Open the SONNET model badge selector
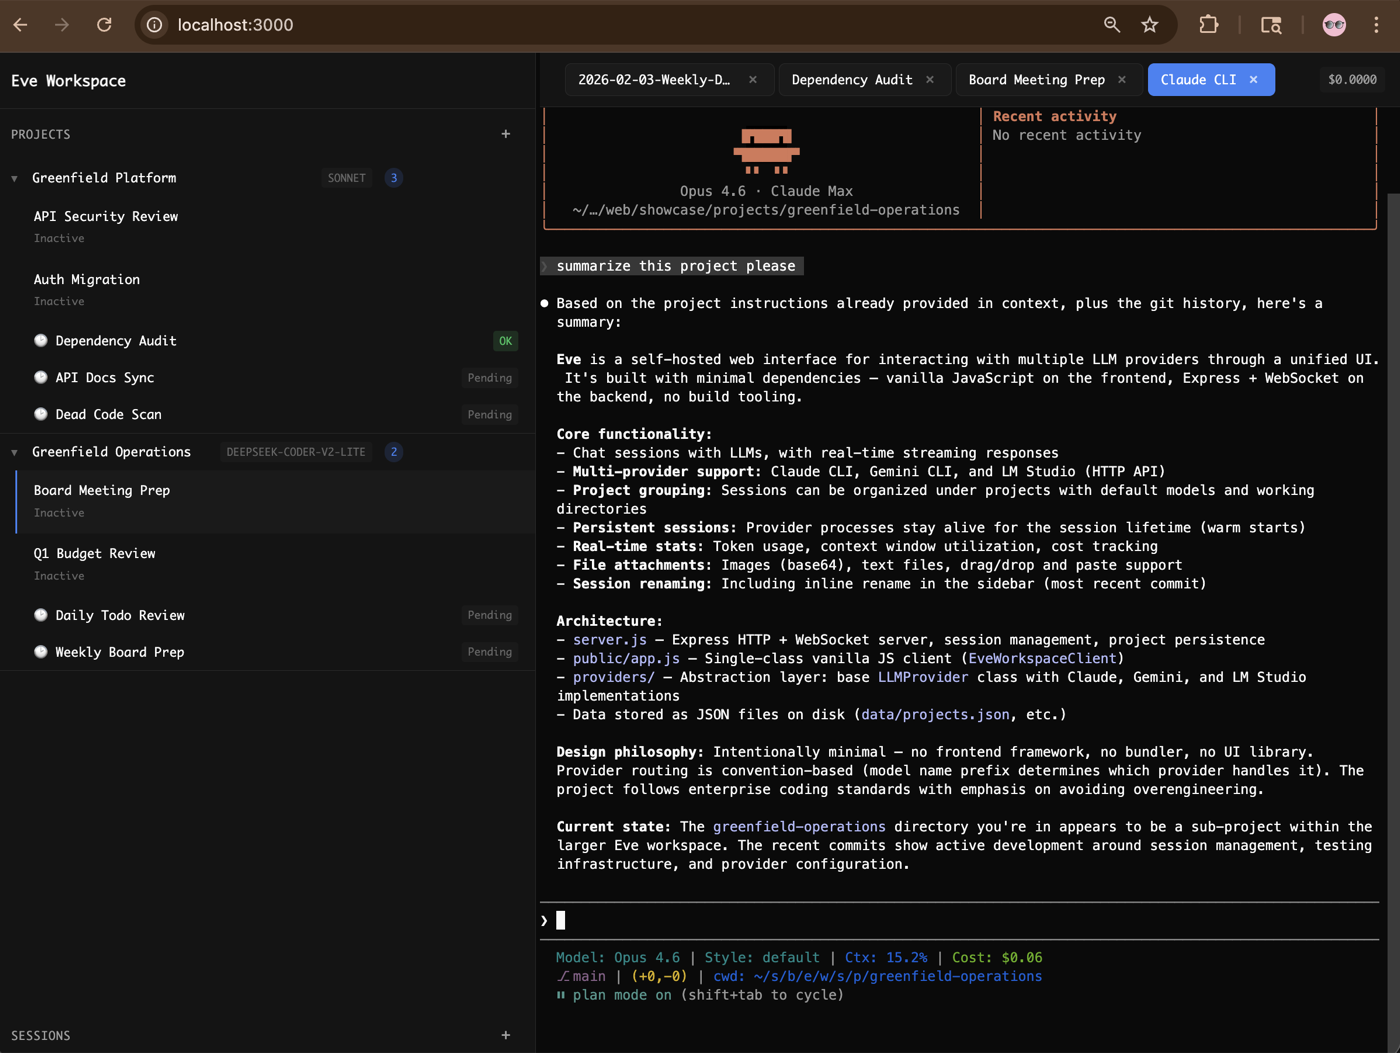Image resolution: width=1400 pixels, height=1053 pixels. coord(346,177)
